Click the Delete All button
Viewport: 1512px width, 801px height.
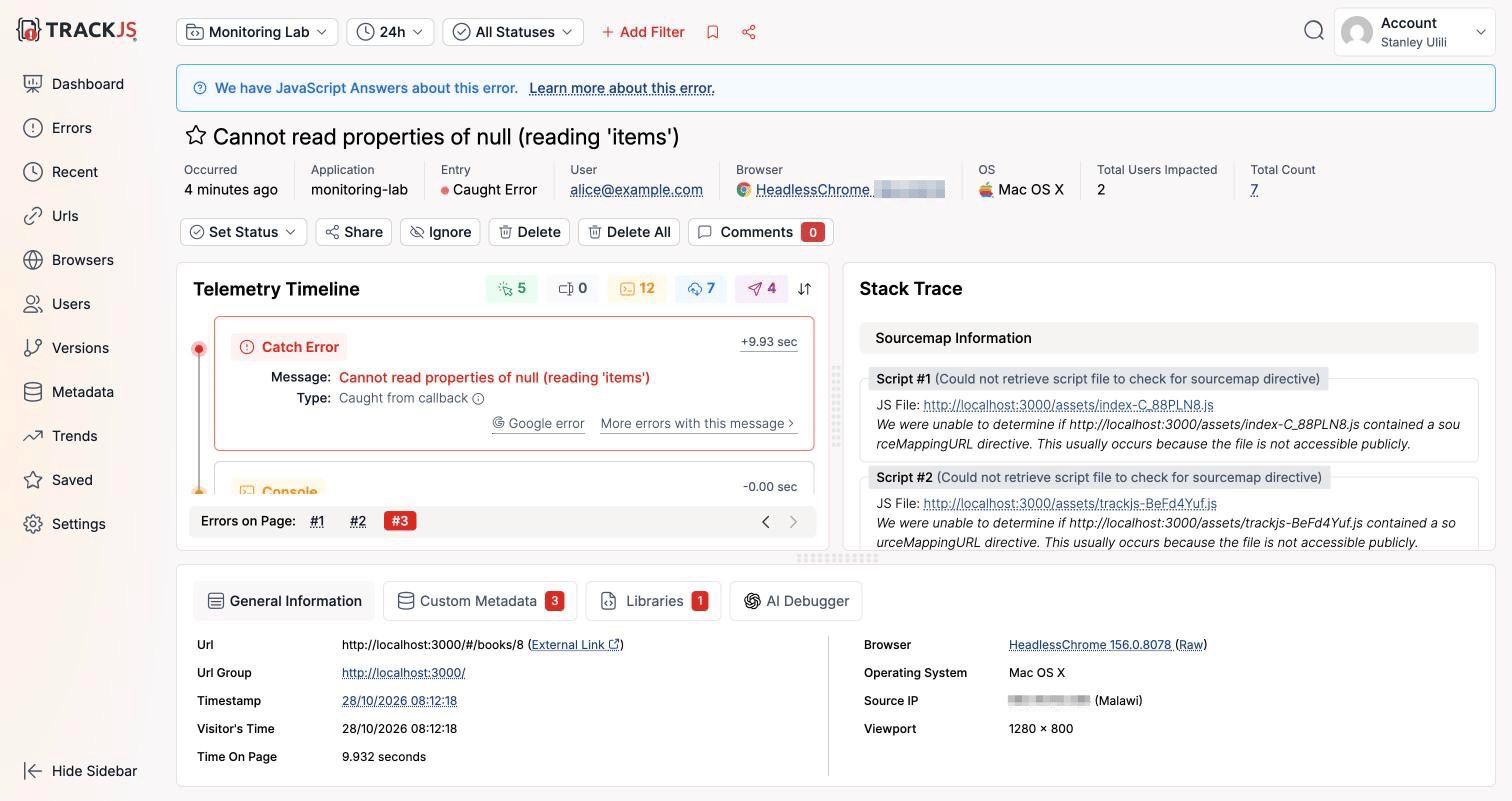(629, 232)
